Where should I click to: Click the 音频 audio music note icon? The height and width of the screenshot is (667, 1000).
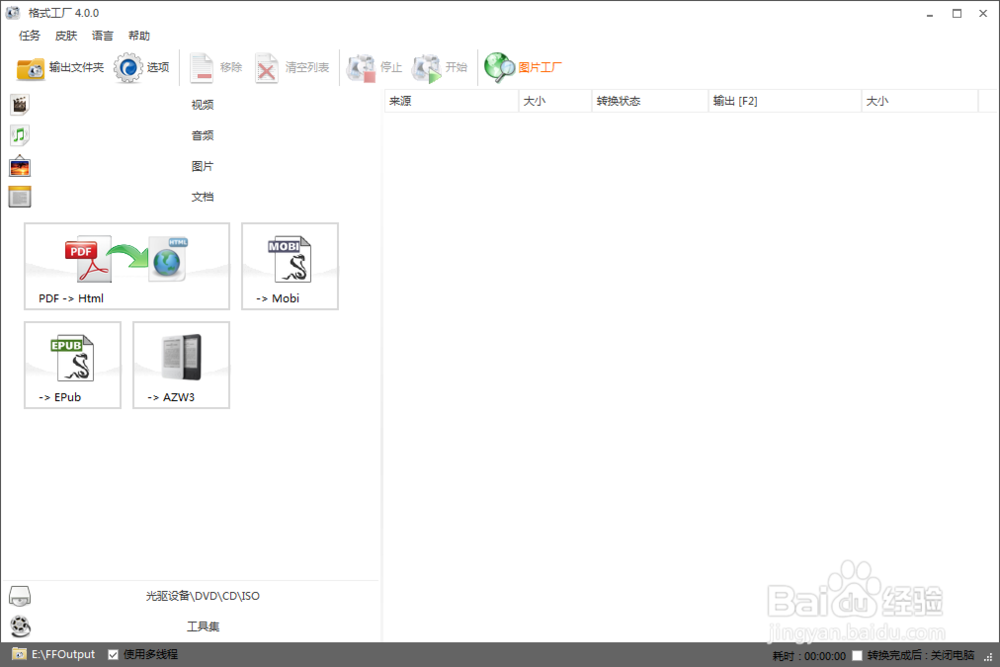20,135
